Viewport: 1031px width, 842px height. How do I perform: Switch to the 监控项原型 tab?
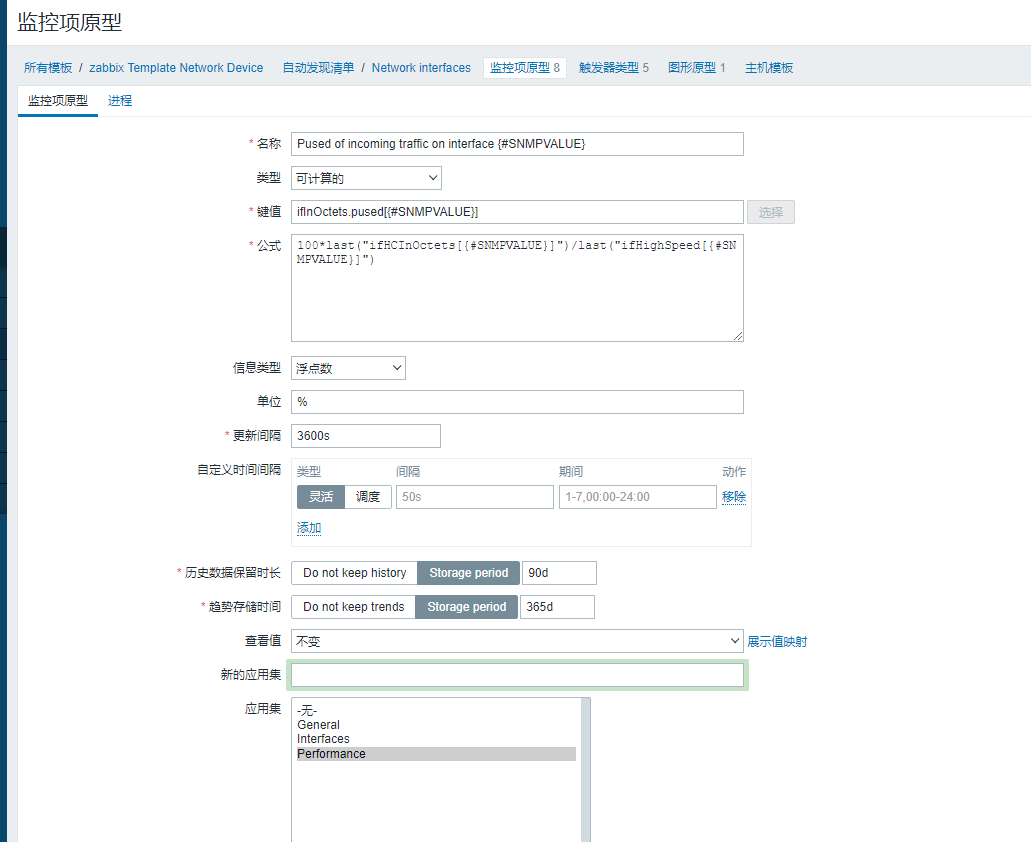pyautogui.click(x=57, y=100)
